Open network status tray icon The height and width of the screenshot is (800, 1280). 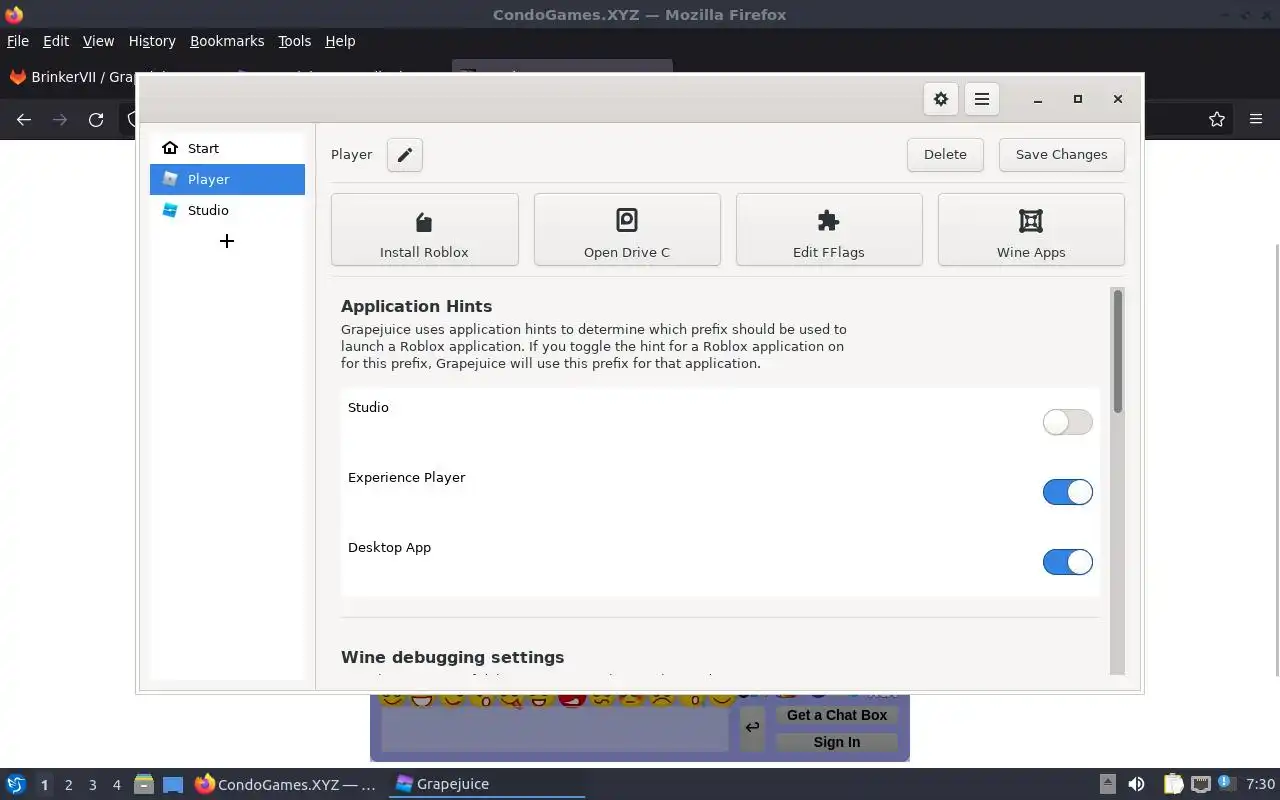[x=1201, y=784]
